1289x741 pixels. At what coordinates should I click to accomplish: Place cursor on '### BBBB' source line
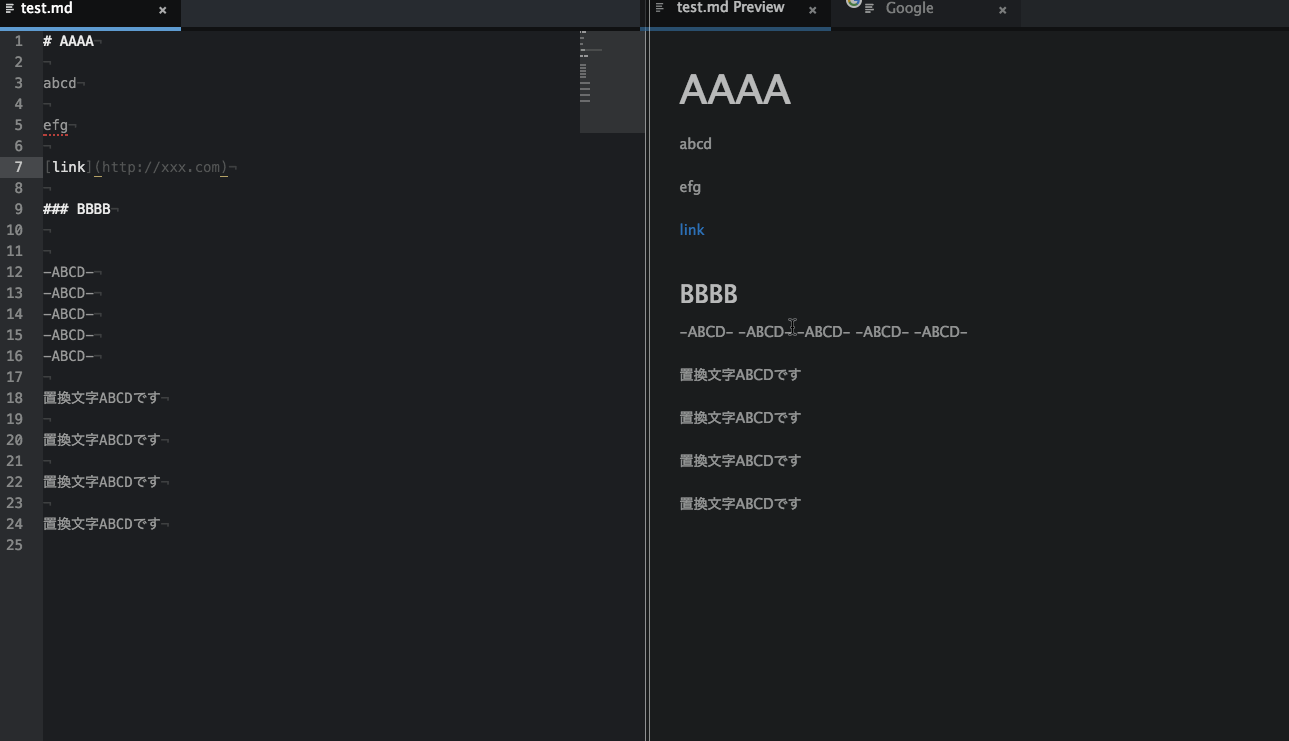80,209
